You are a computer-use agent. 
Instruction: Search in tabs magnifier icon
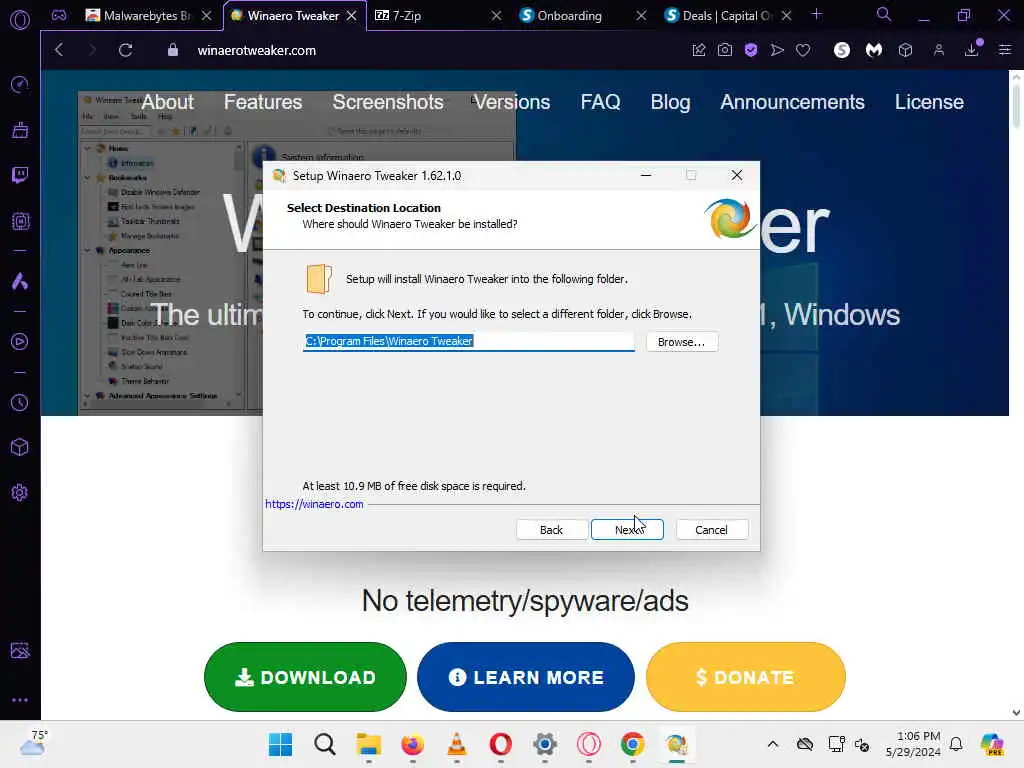tap(884, 14)
